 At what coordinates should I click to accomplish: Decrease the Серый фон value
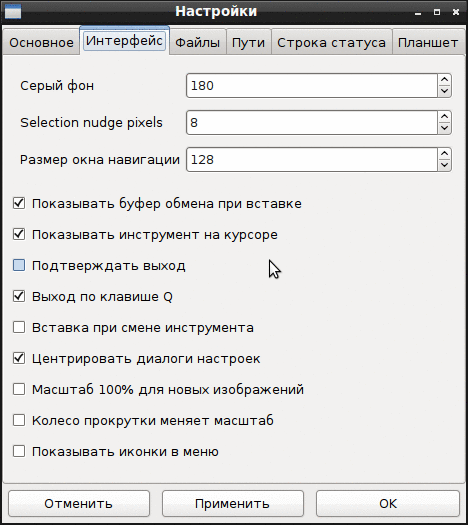click(x=445, y=91)
